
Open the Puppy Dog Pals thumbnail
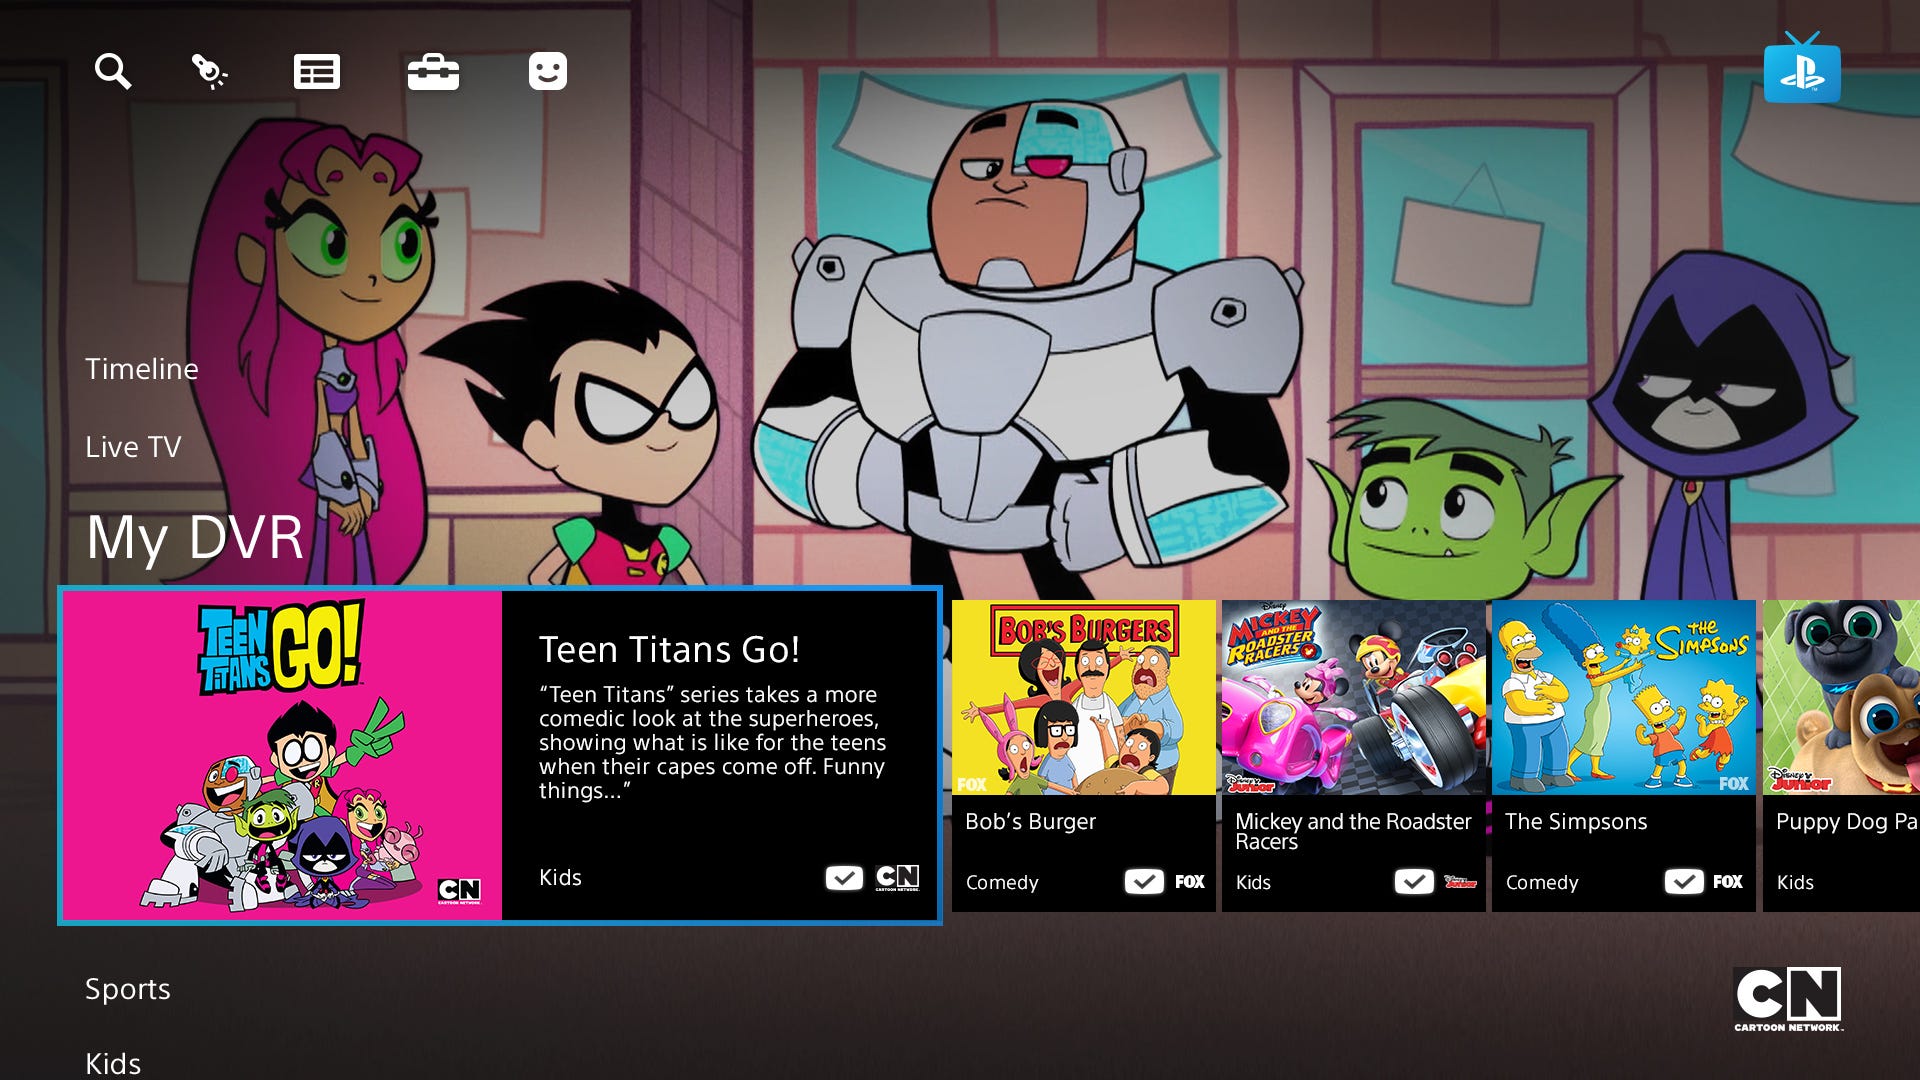(x=1841, y=697)
